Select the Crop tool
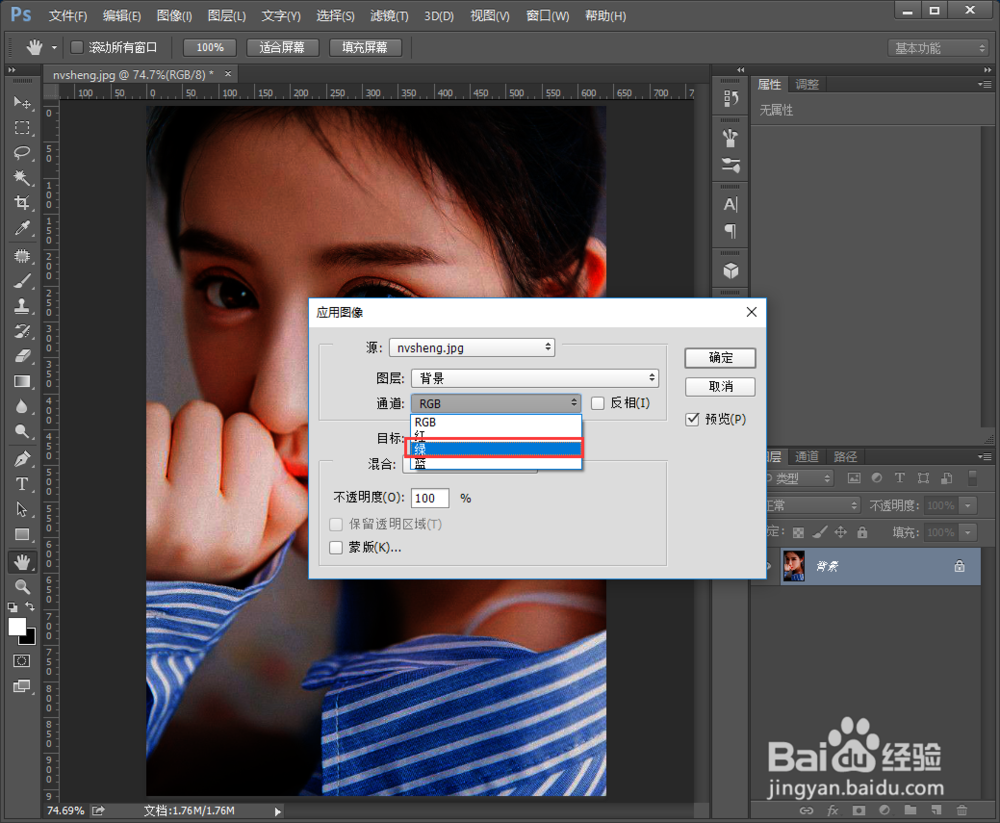 [22, 203]
